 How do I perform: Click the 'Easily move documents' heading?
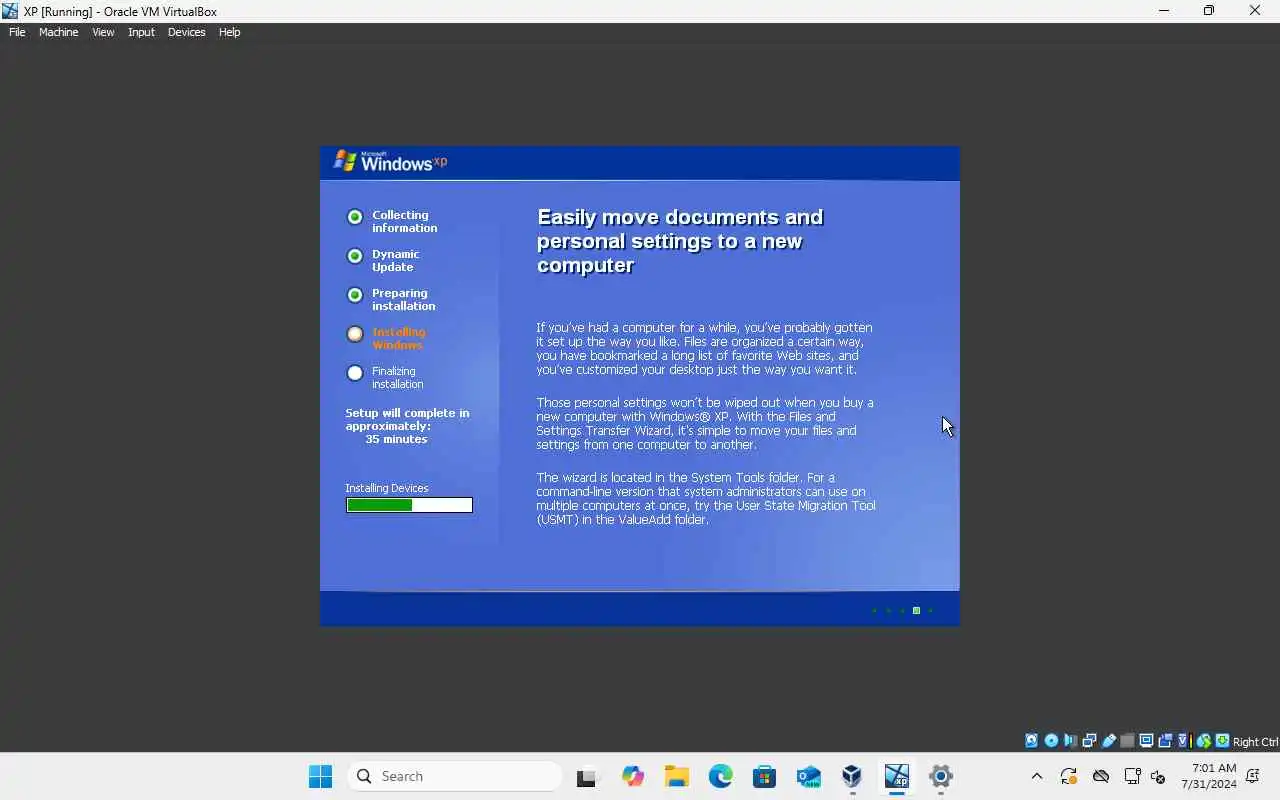coord(680,241)
